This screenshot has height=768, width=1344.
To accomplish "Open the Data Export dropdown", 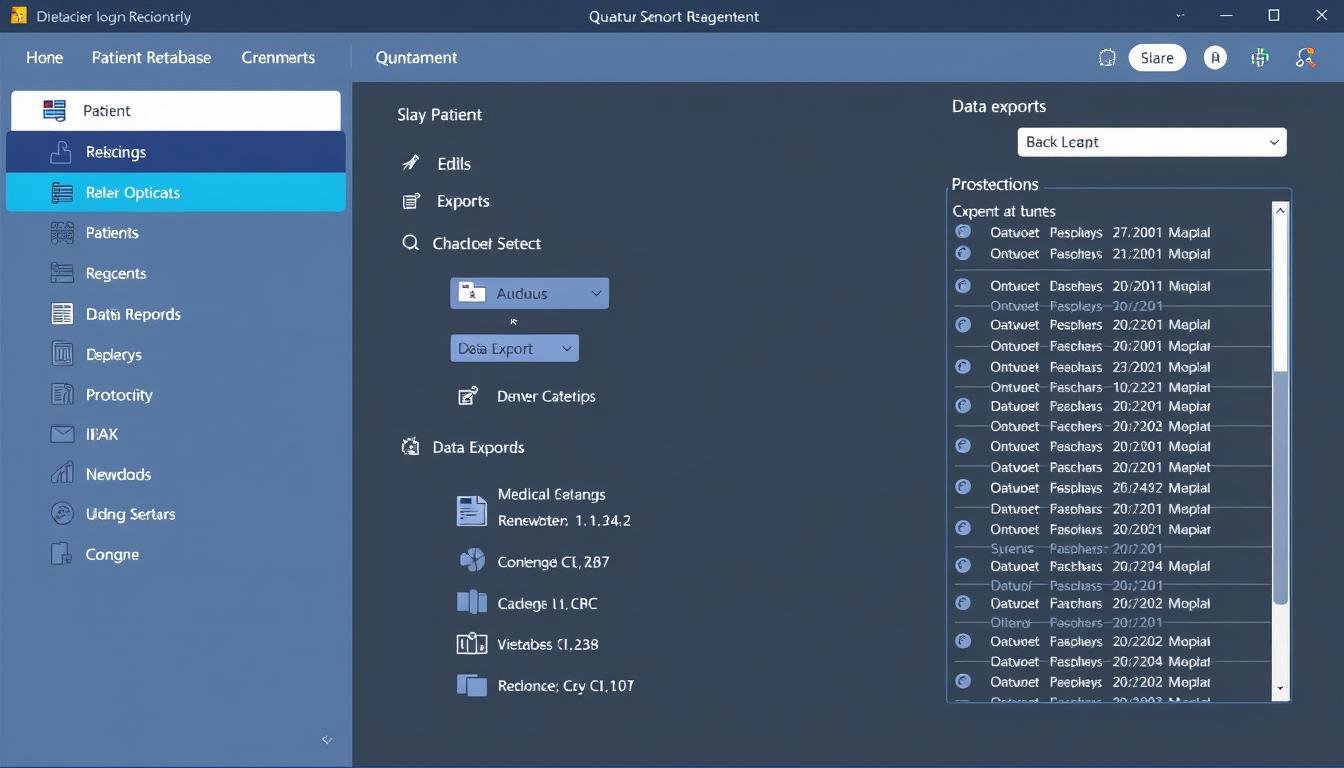I will (x=514, y=349).
